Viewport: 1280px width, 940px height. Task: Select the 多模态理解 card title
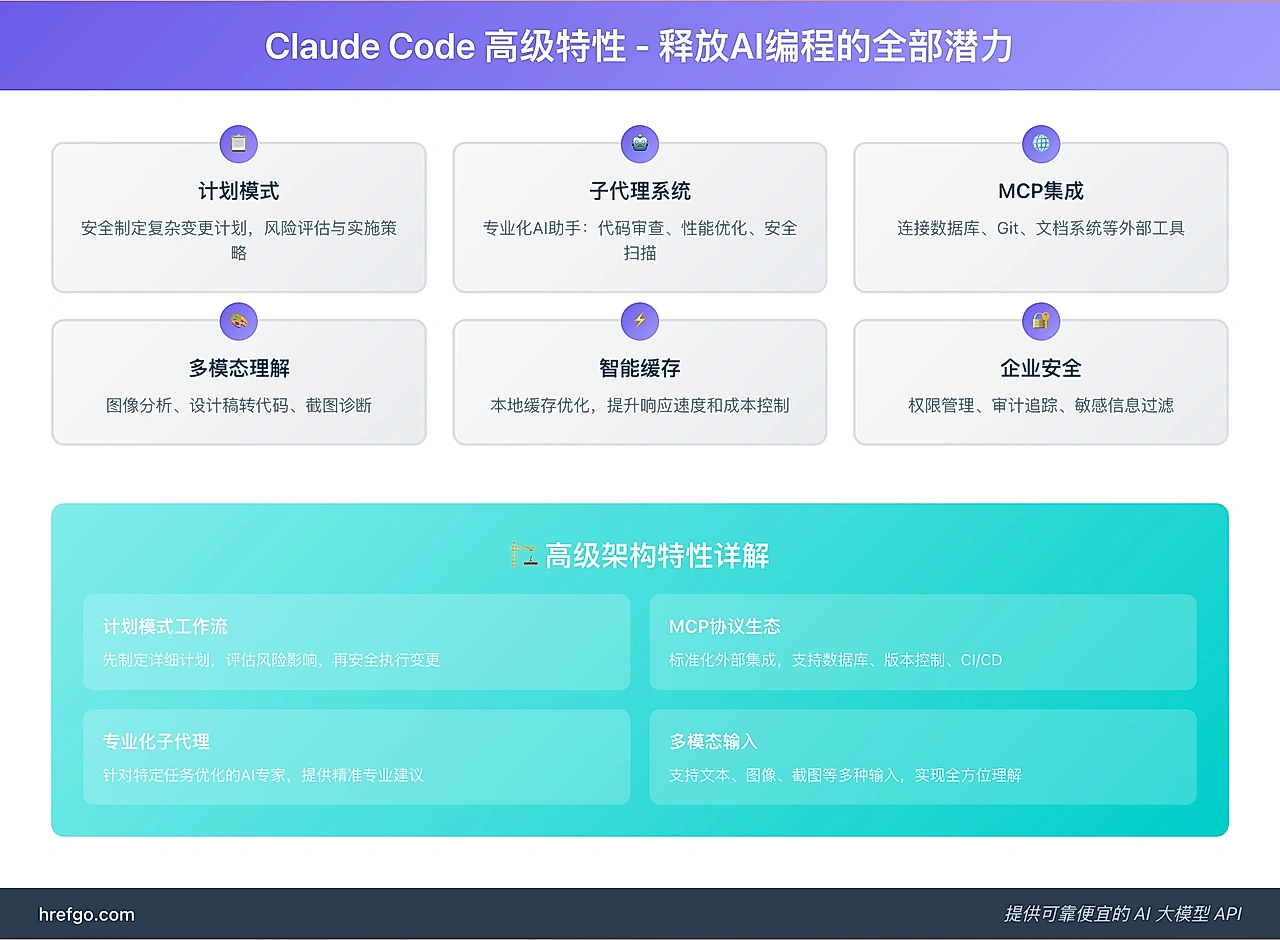tap(239, 368)
